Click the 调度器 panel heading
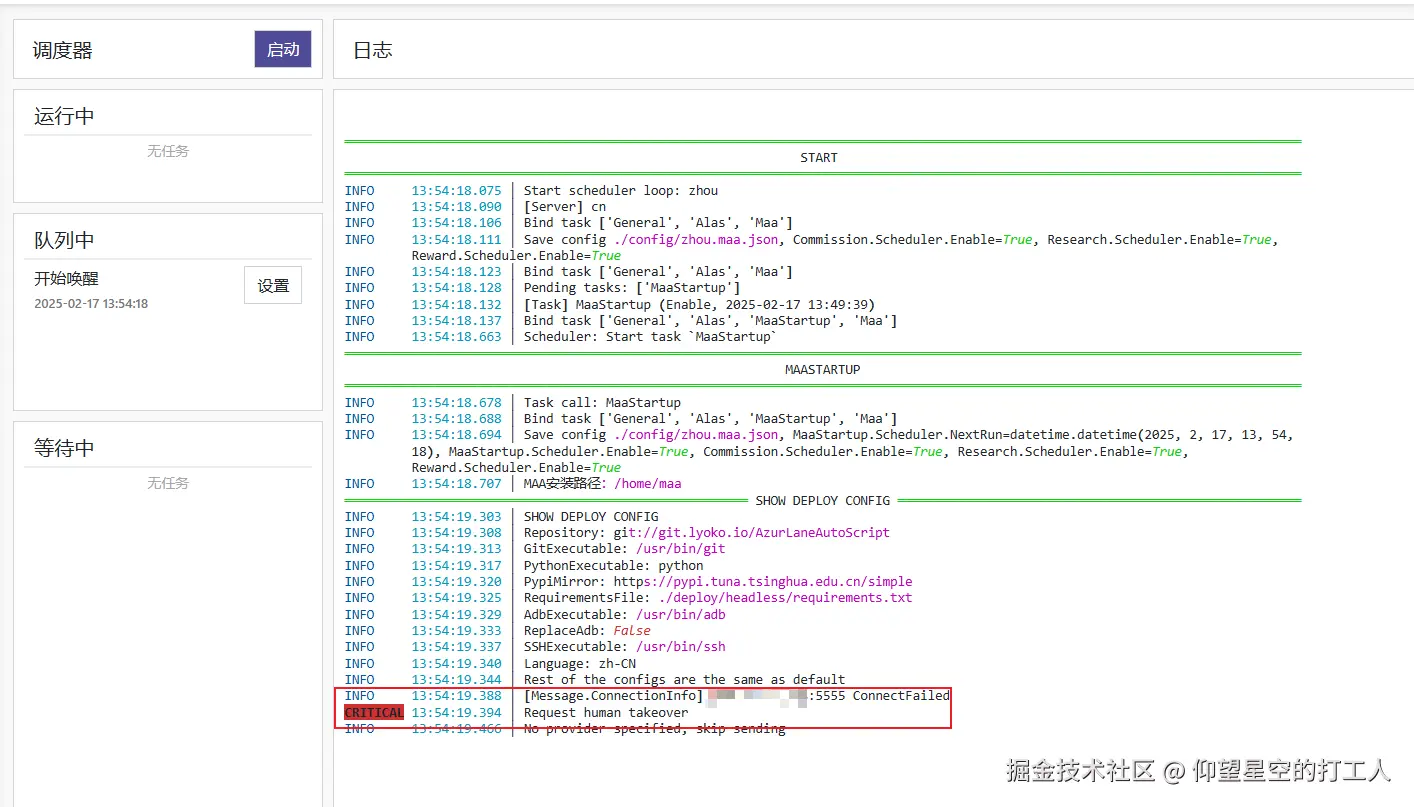This screenshot has height=807, width=1414. (63, 50)
